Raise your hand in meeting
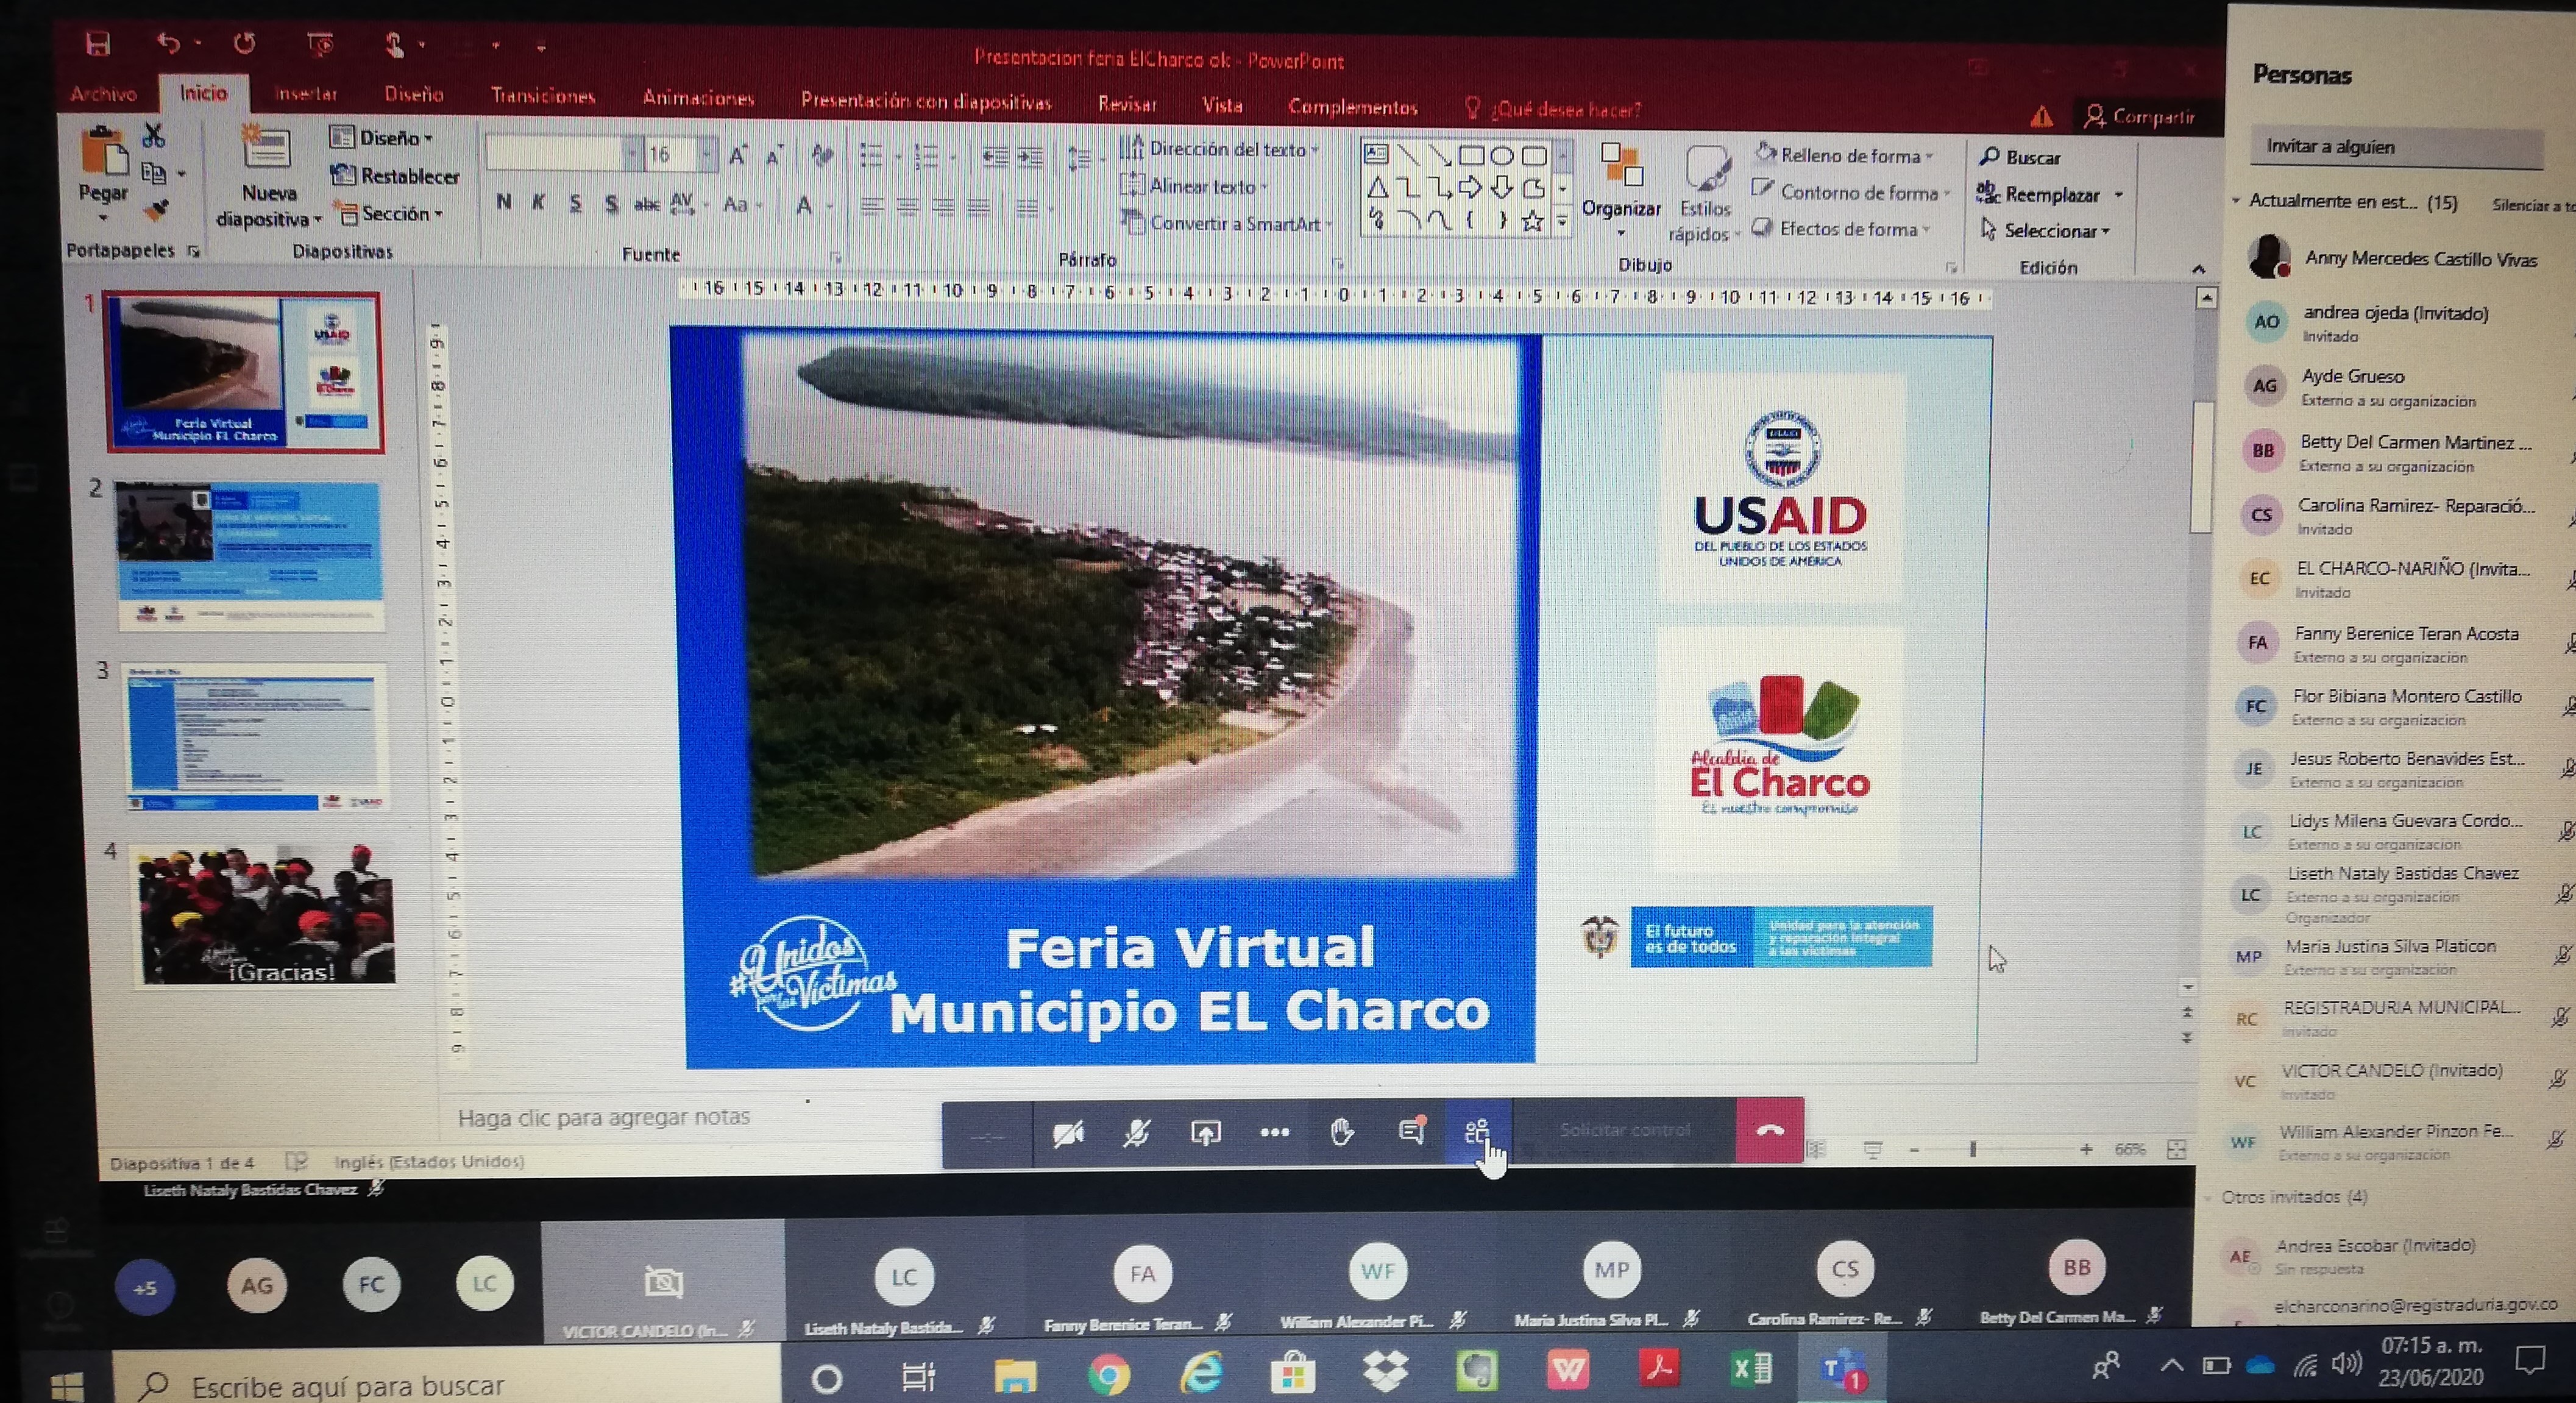Image resolution: width=2576 pixels, height=1403 pixels. 1342,1132
